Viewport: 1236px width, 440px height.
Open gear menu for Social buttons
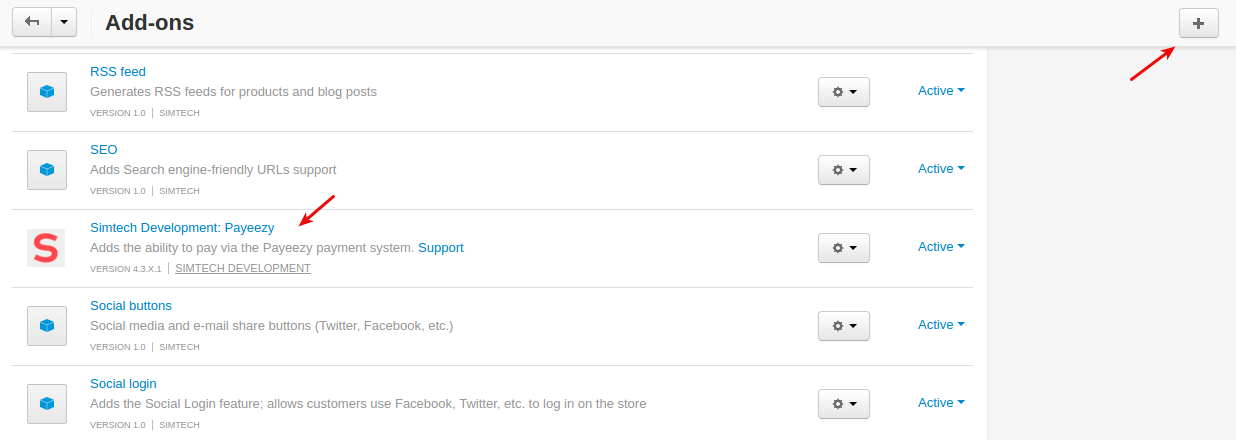[844, 326]
